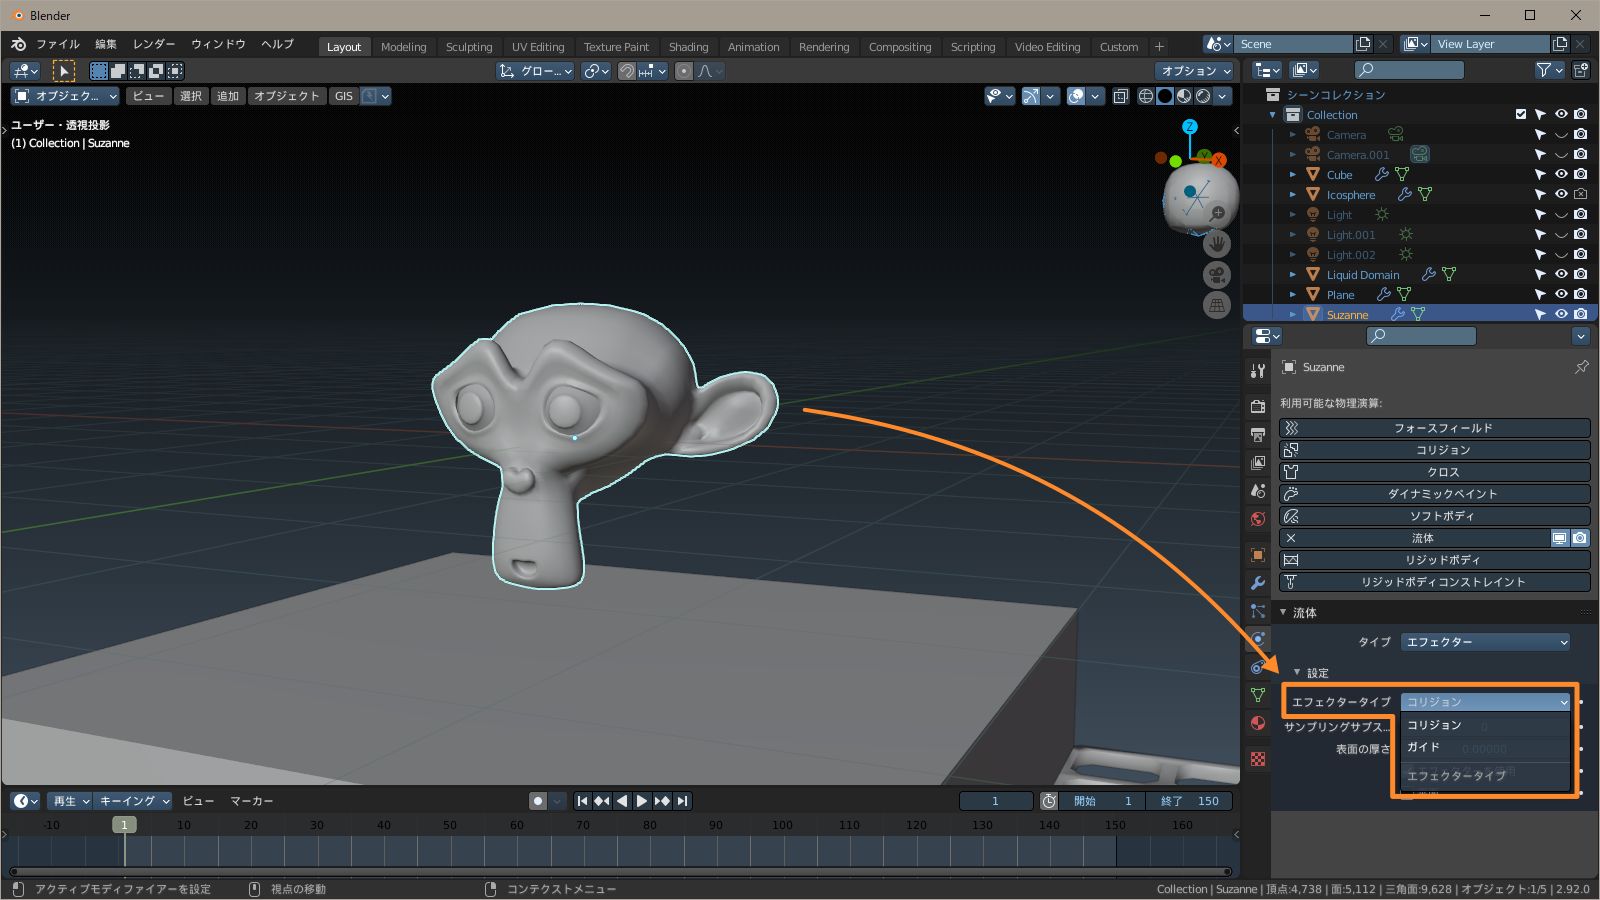Open the Particle properties tab icon

(1258, 611)
